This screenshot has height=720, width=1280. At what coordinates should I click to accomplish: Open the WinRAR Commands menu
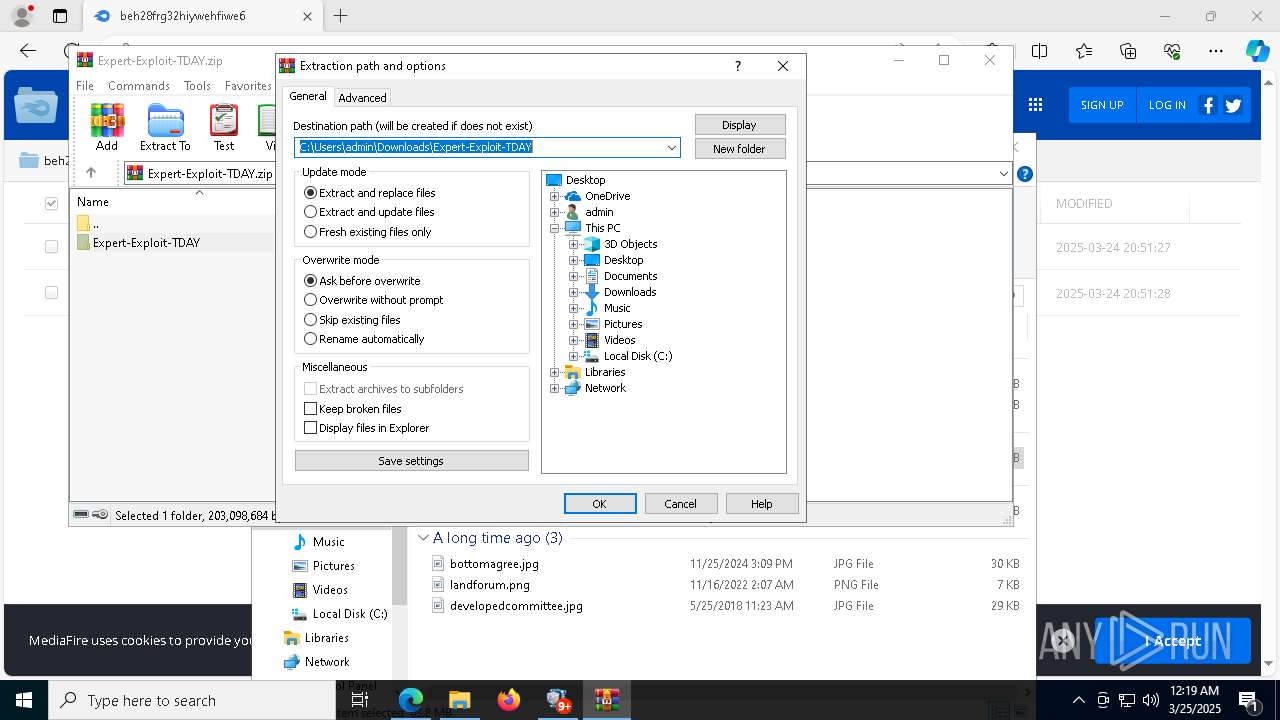[x=139, y=86]
